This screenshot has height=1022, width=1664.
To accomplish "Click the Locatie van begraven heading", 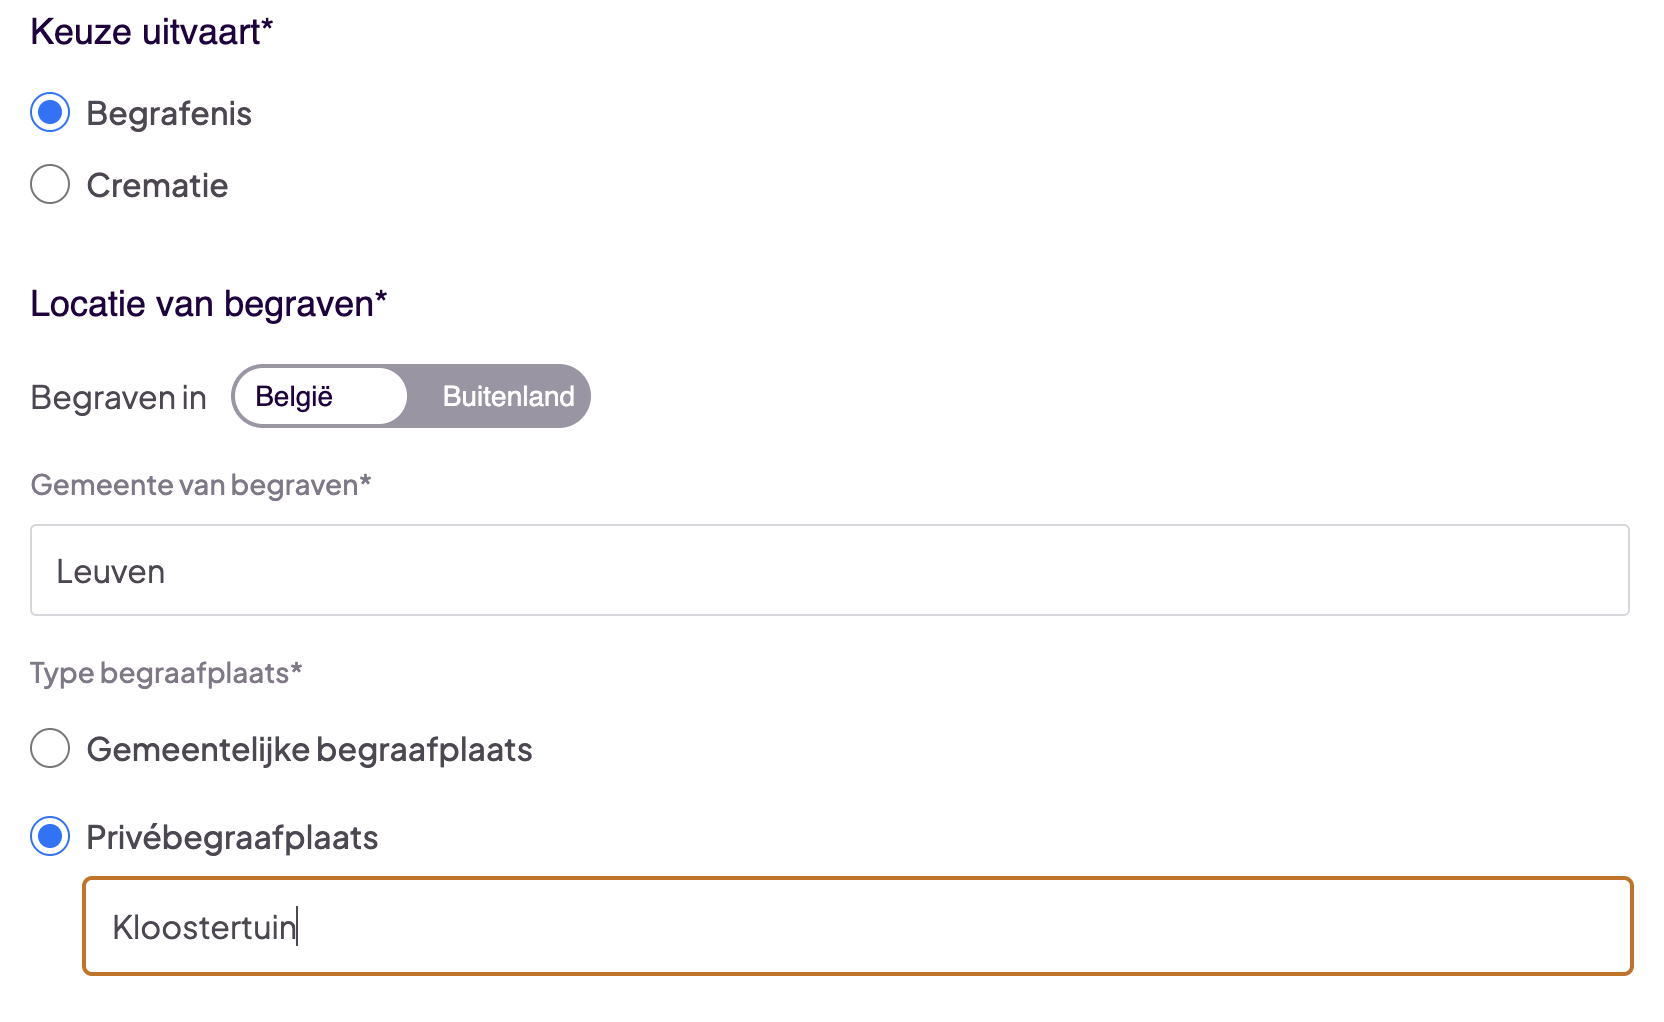I will tap(208, 304).
